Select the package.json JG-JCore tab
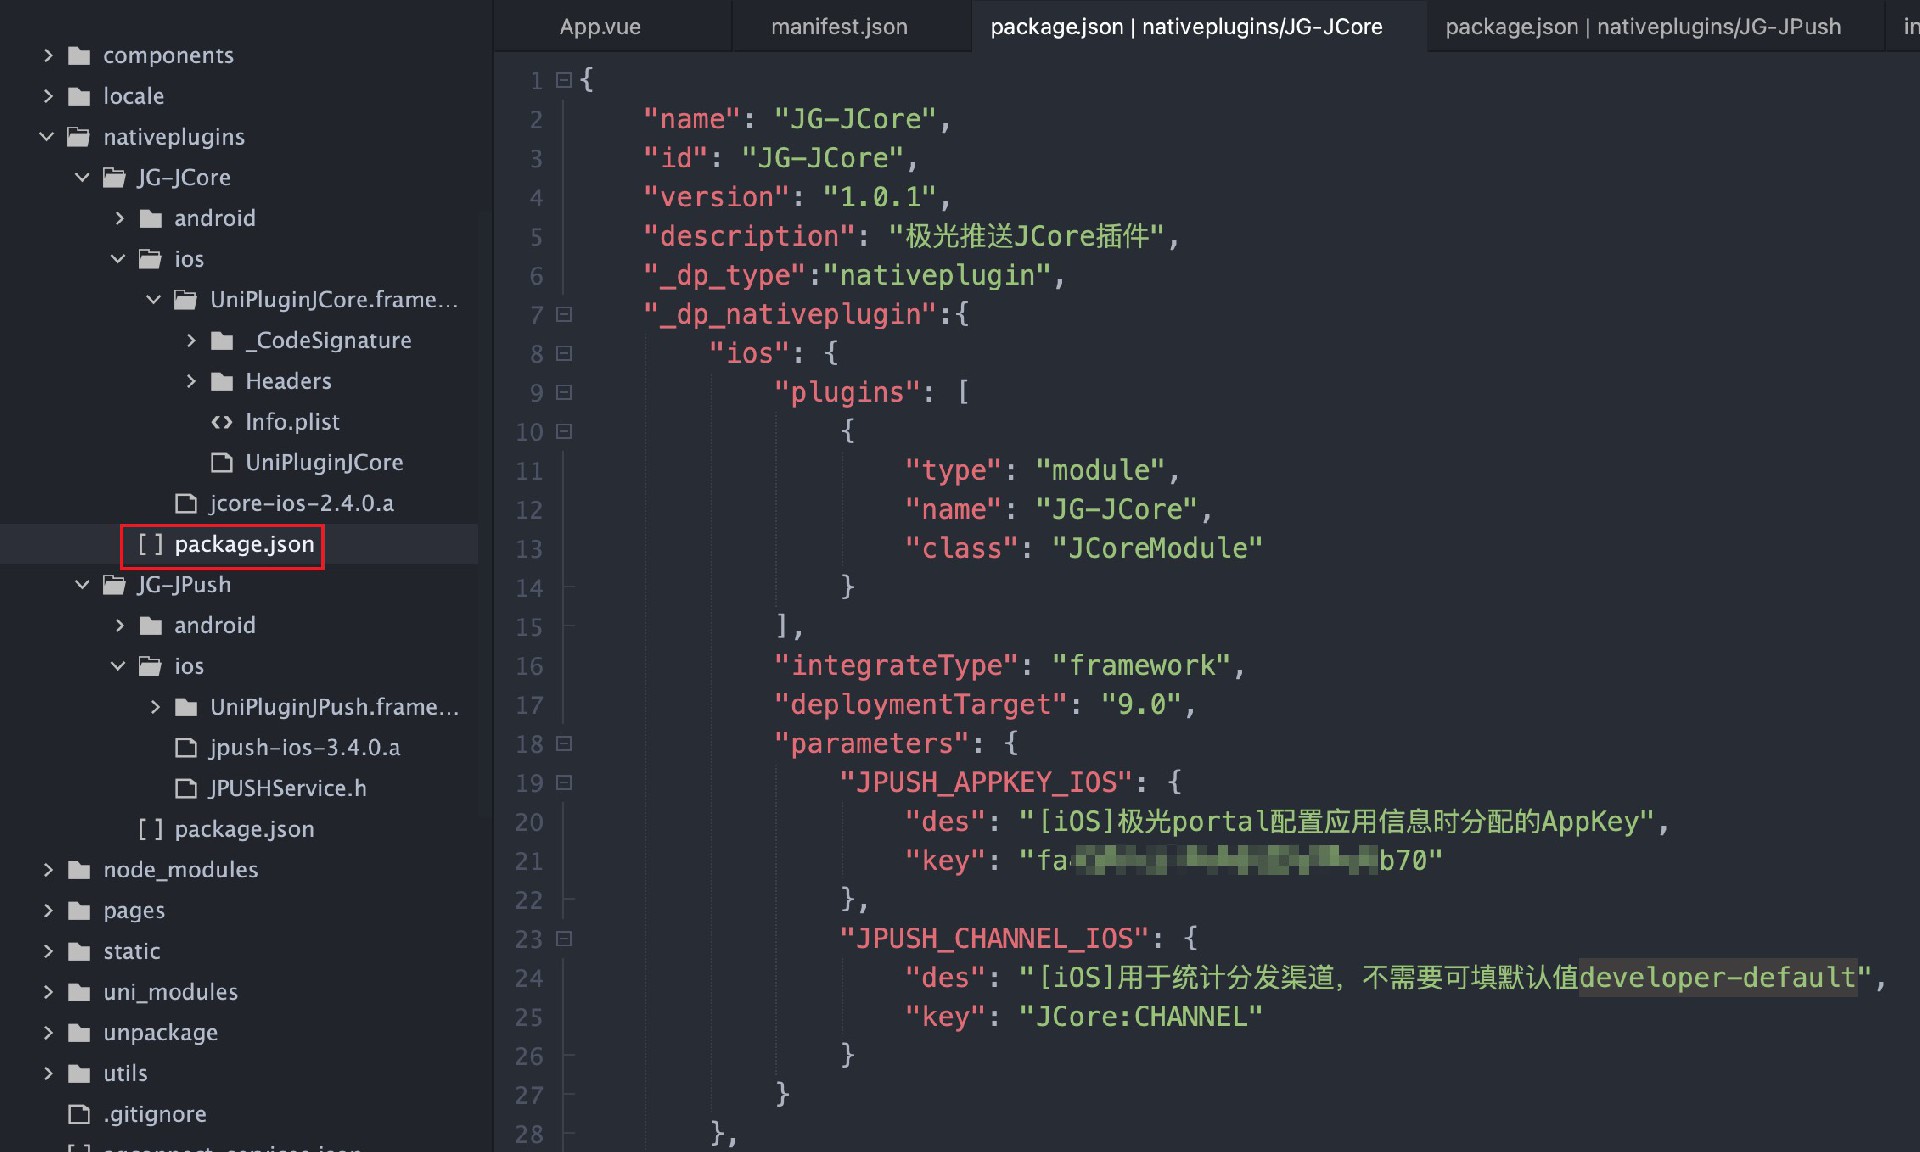1920x1152 pixels. click(x=1186, y=27)
